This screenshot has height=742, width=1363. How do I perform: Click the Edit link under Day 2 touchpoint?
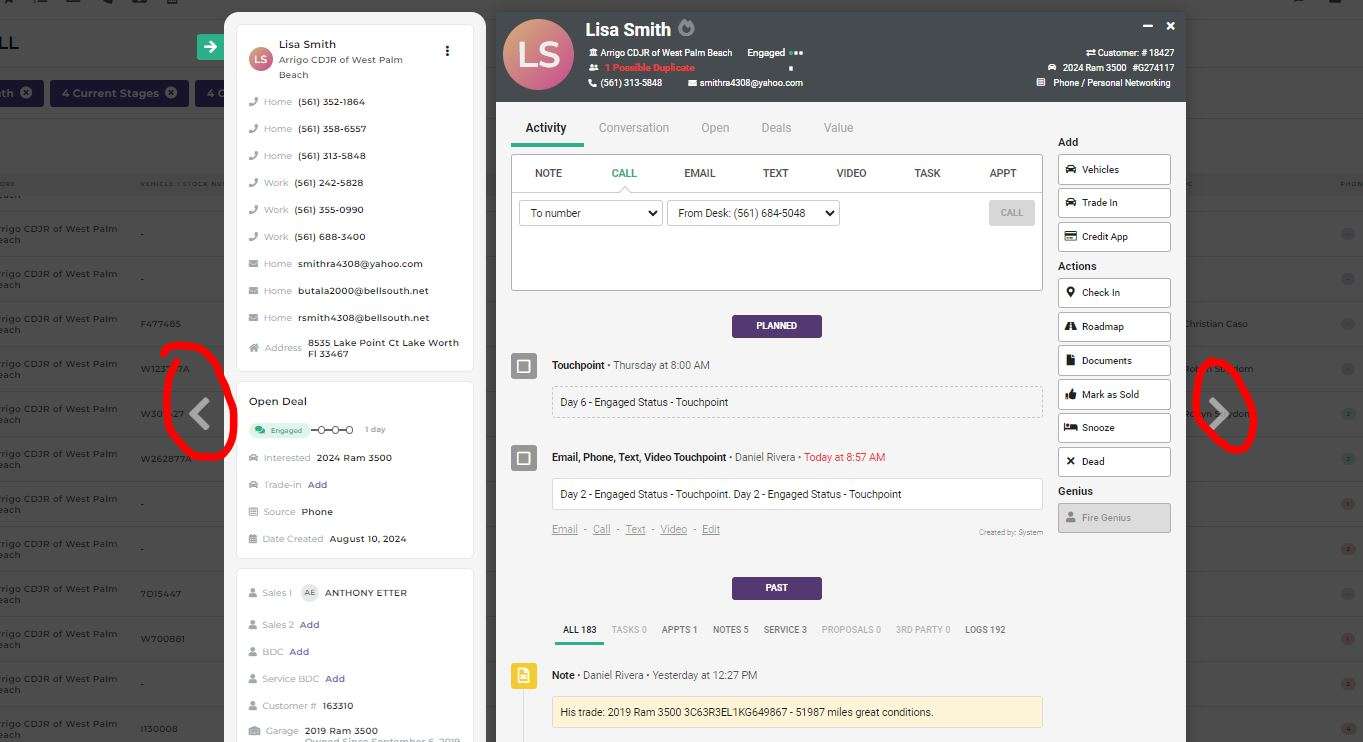click(x=711, y=530)
